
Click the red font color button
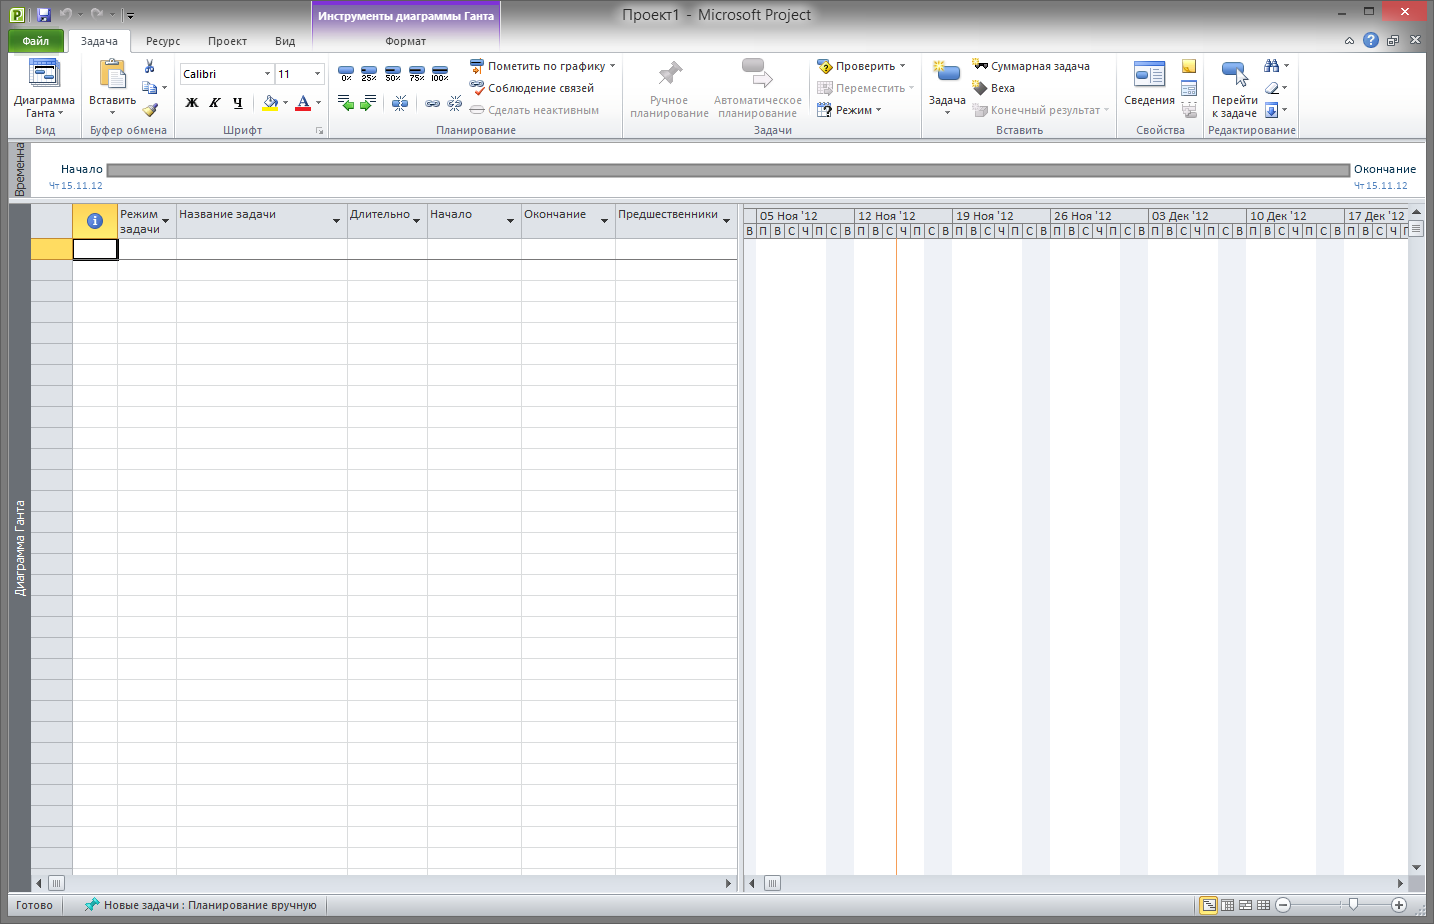tap(303, 102)
